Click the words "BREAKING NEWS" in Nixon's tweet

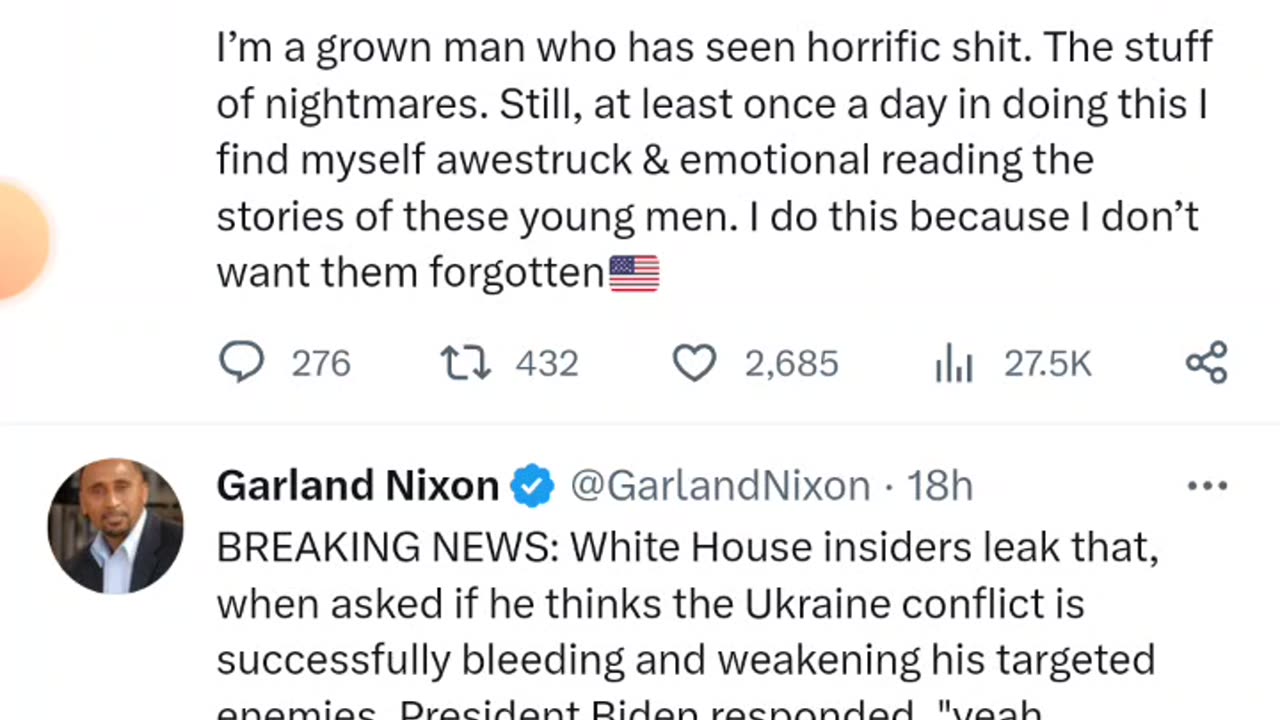tap(385, 547)
